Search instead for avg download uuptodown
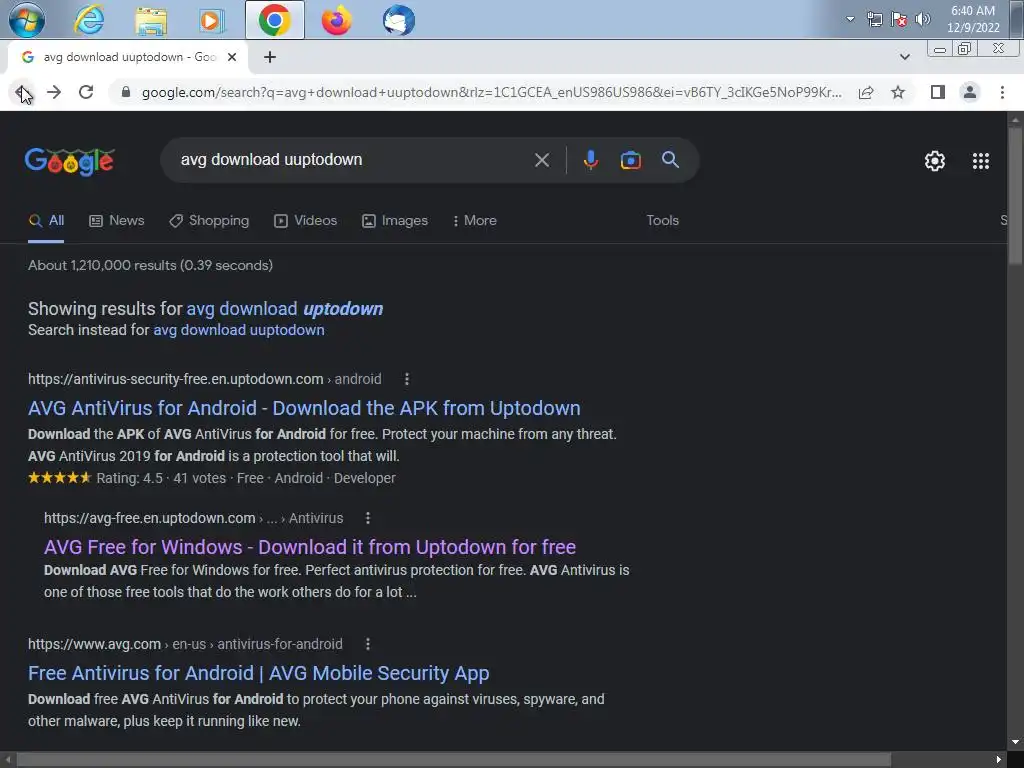The width and height of the screenshot is (1024, 768). pos(238,330)
